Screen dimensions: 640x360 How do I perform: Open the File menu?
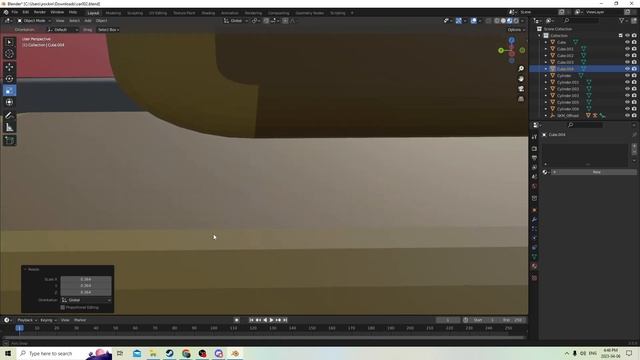pyautogui.click(x=15, y=13)
